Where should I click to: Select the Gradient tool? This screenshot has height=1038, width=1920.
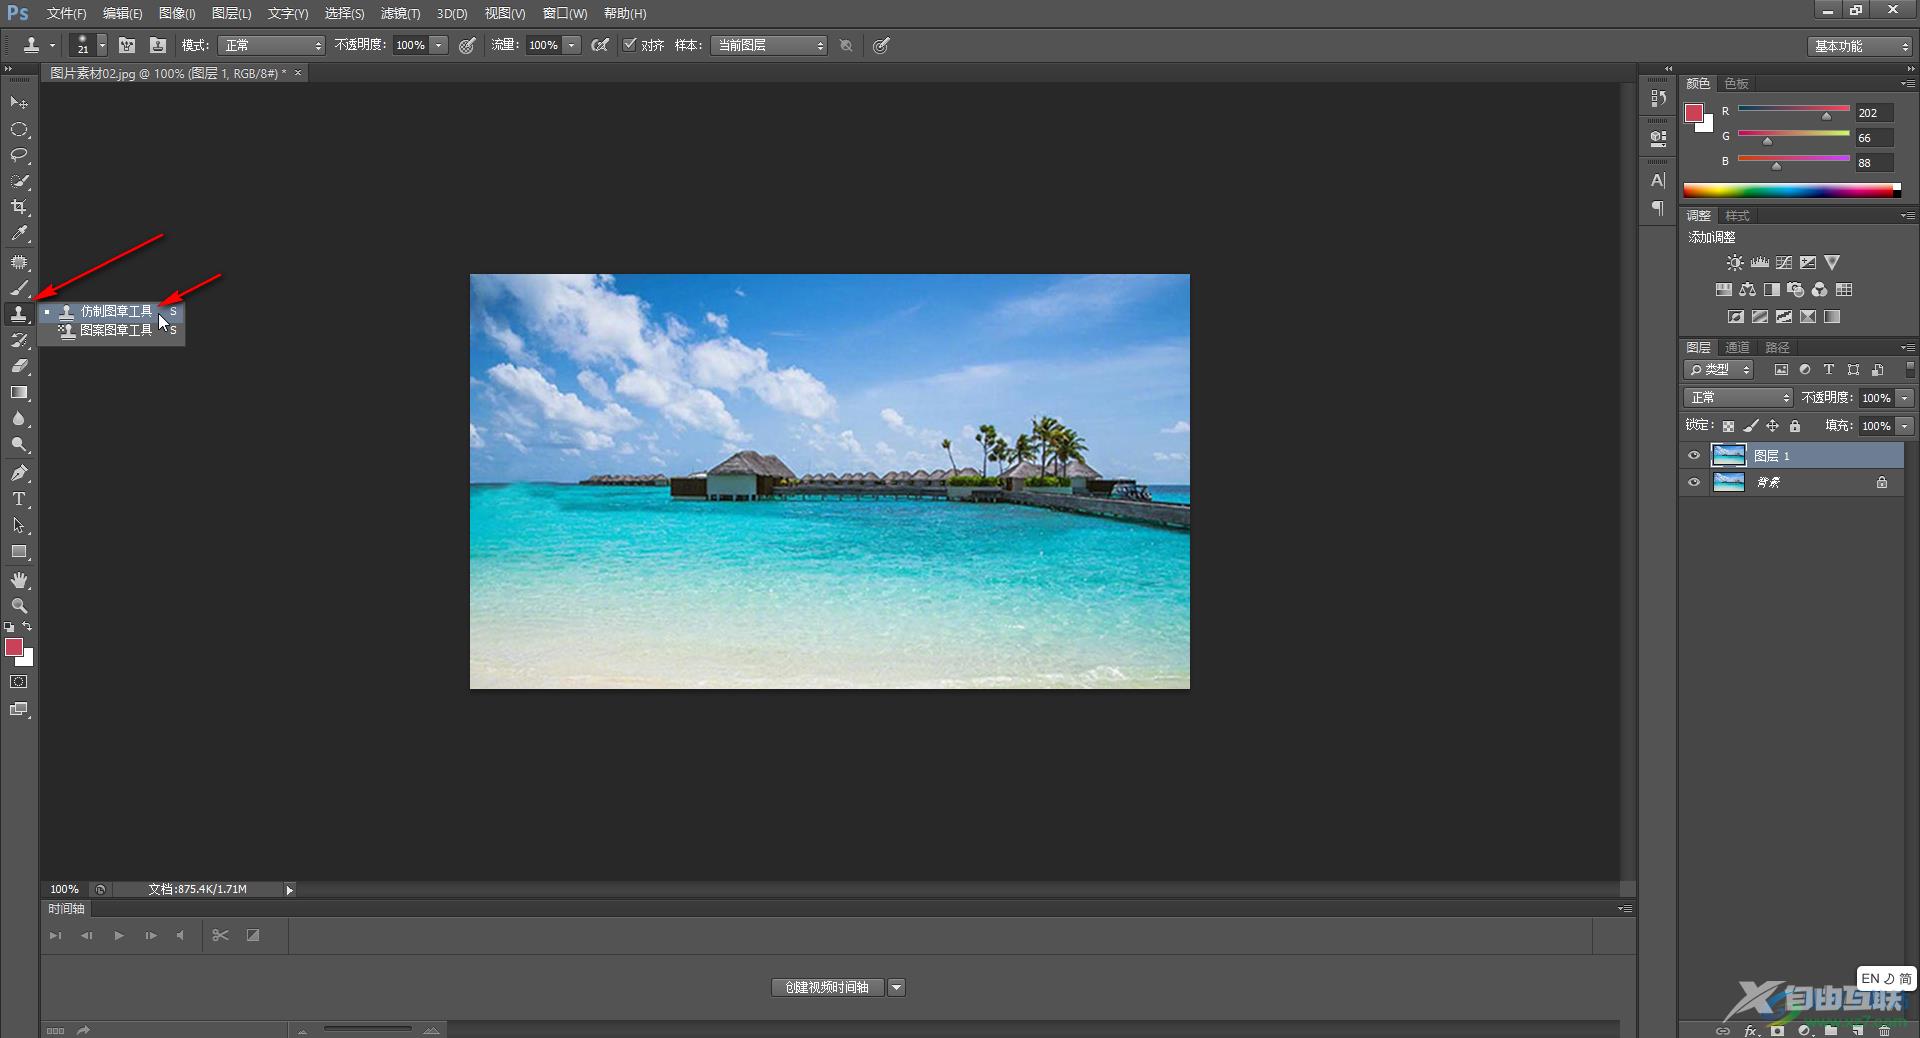(x=19, y=393)
